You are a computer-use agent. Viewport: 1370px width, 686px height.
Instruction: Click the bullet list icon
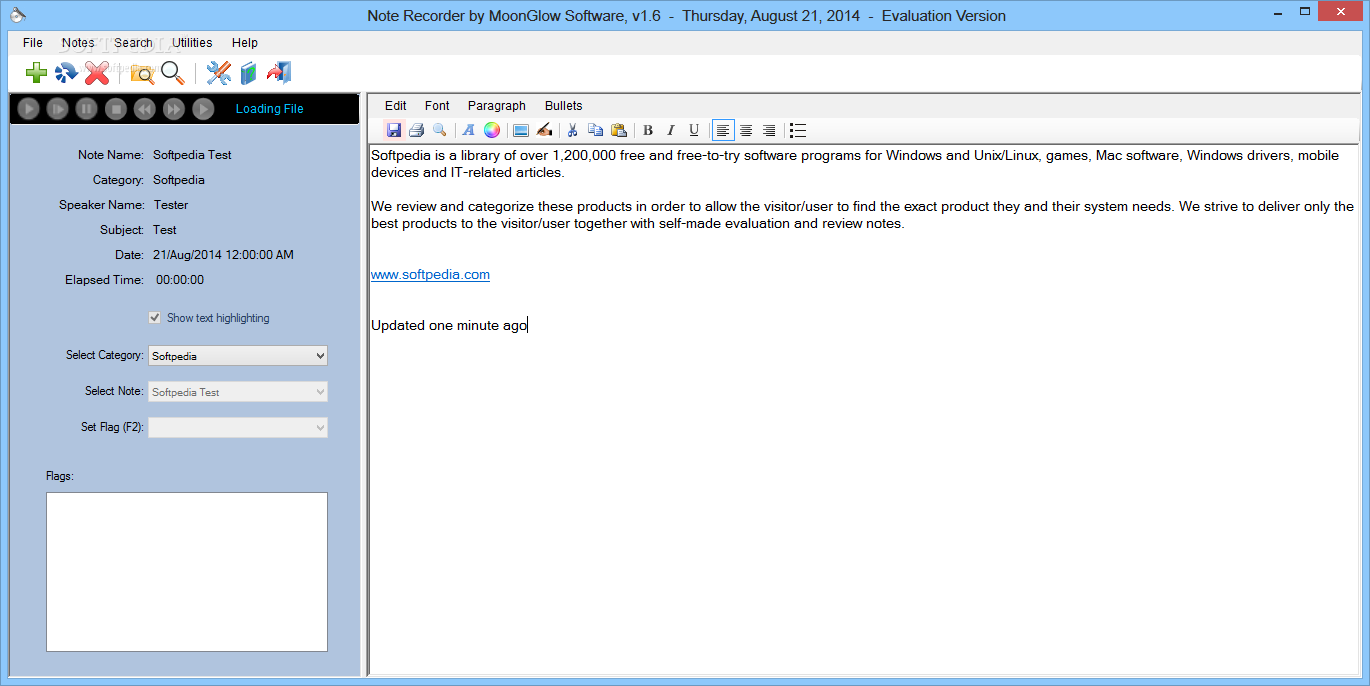[x=798, y=130]
